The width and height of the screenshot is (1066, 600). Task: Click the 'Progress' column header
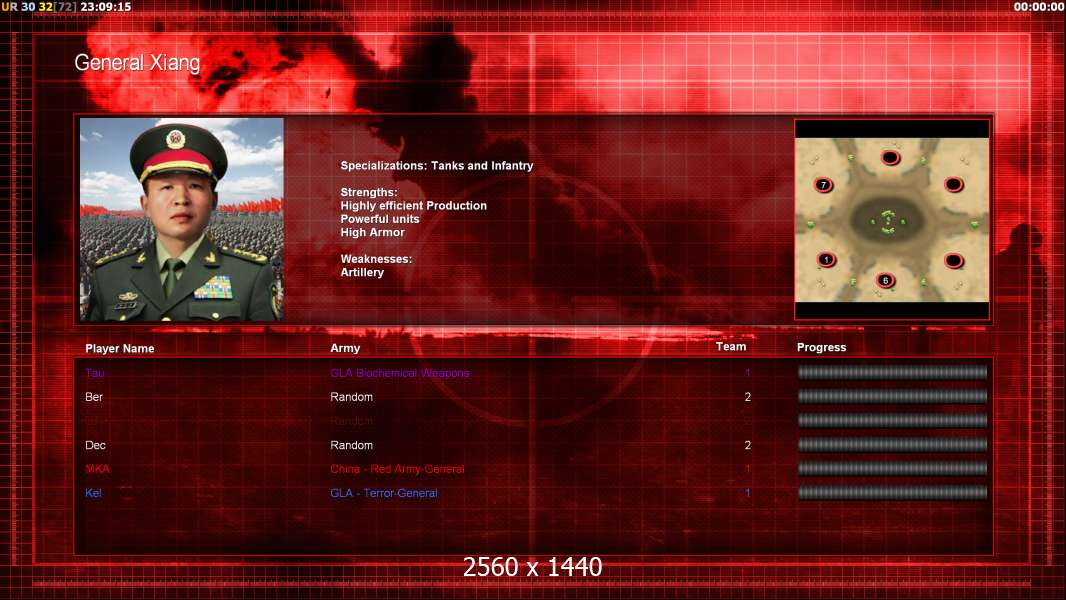pos(821,347)
